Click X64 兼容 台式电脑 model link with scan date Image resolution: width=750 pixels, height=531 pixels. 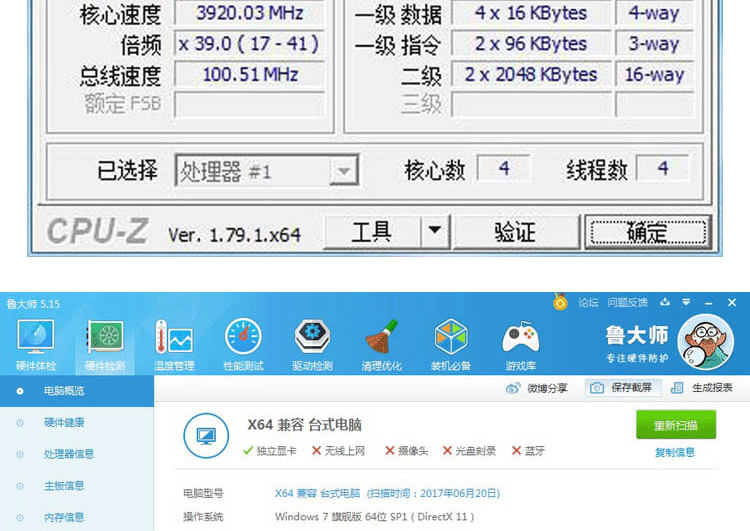[x=387, y=493]
